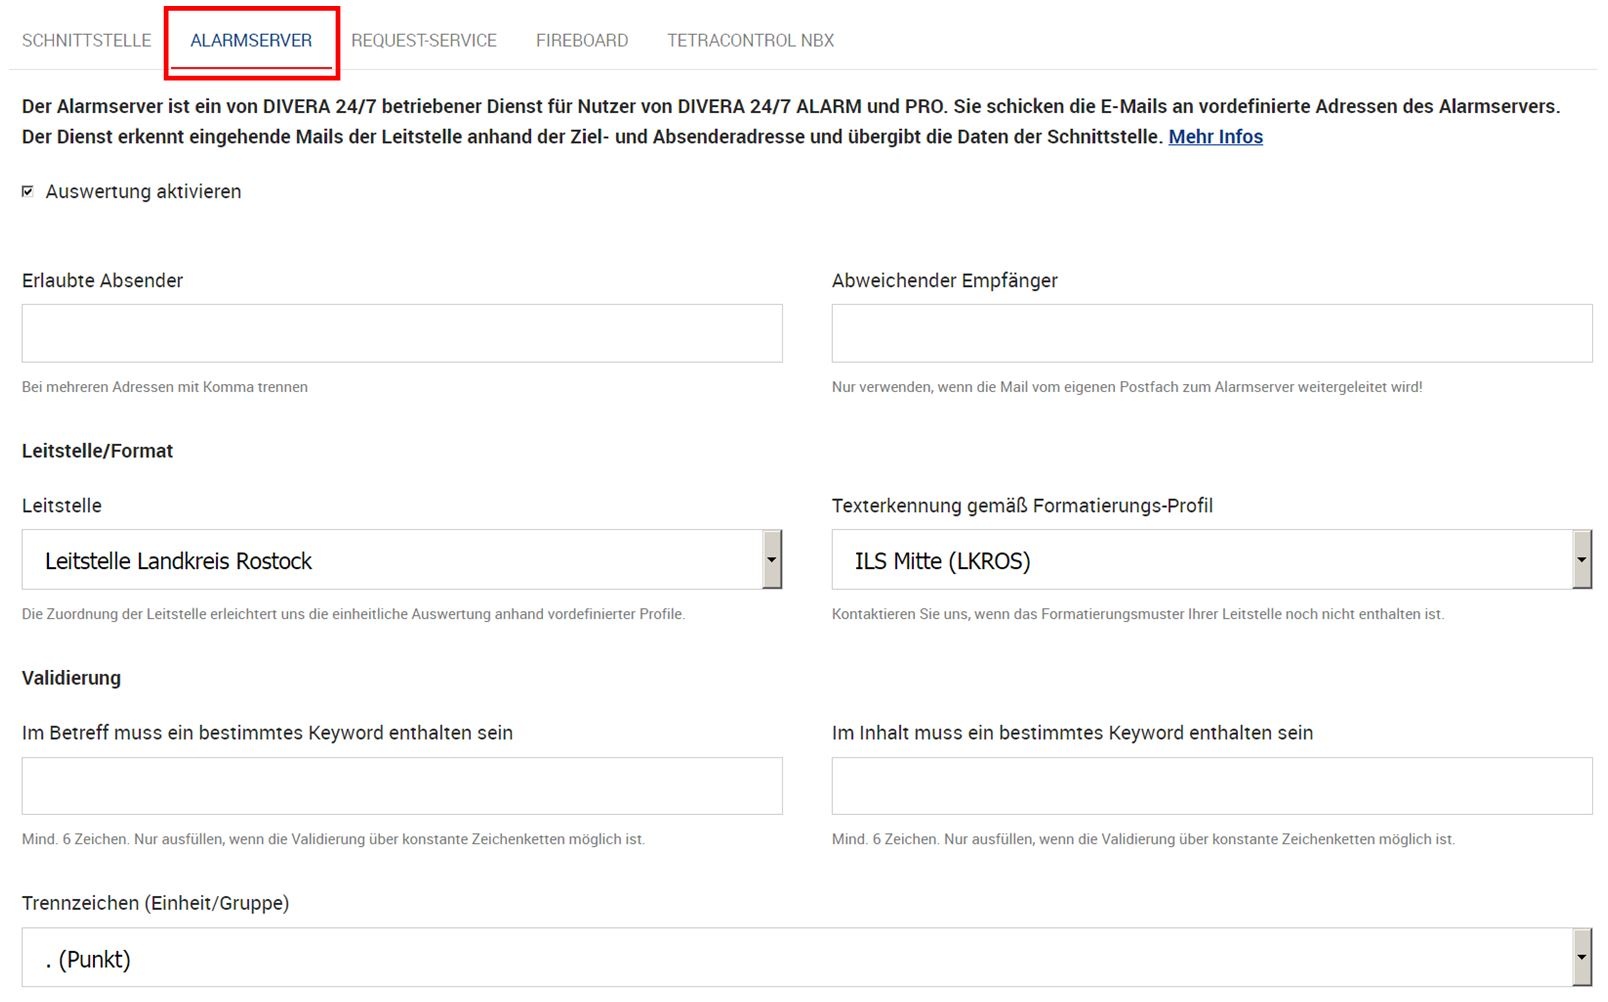
Task: Expand the Leitstelle dropdown arrow
Action: pyautogui.click(x=771, y=559)
